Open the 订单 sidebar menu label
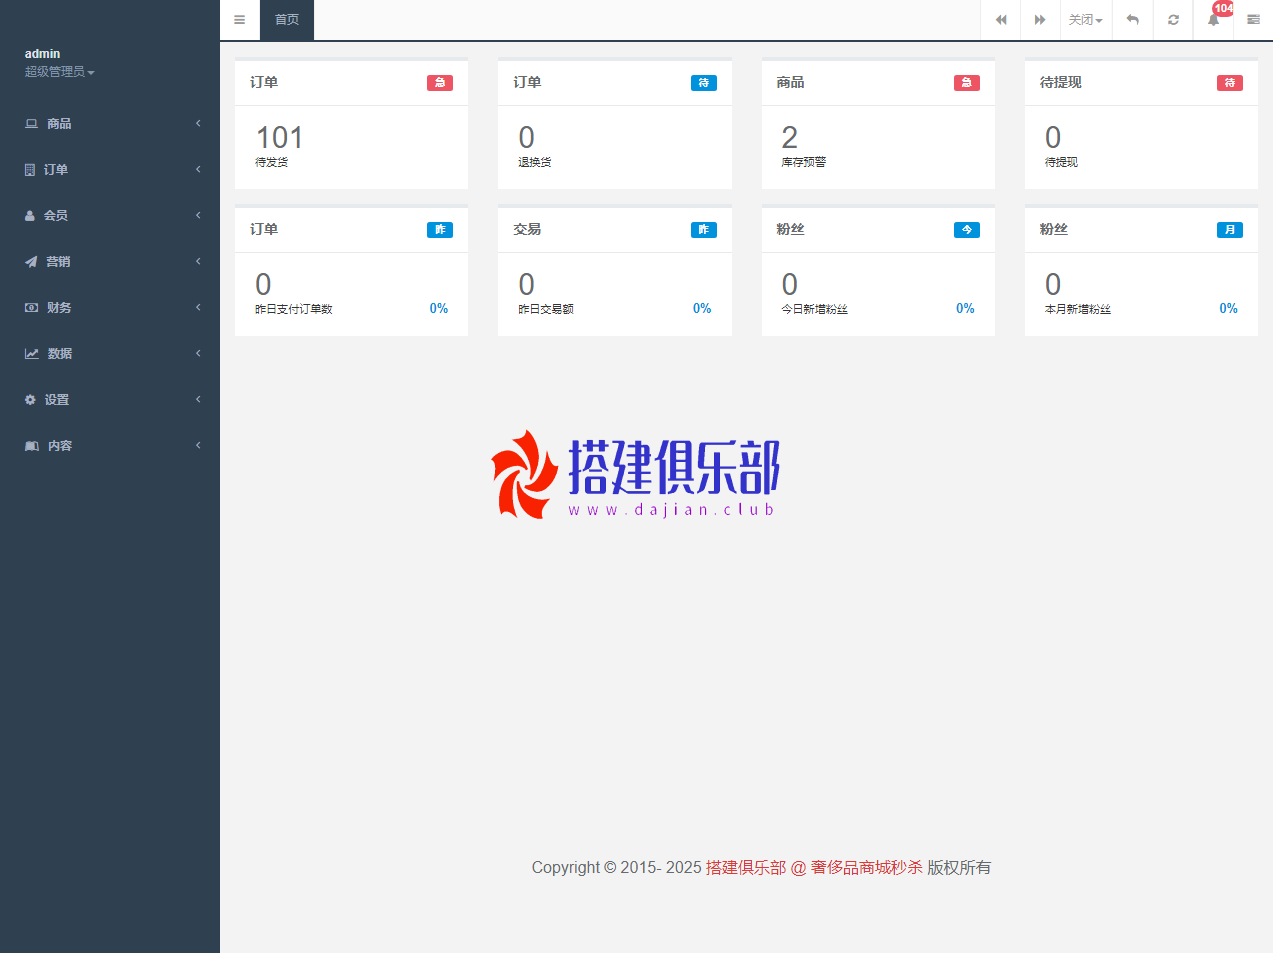The width and height of the screenshot is (1273, 953). click(x=56, y=170)
